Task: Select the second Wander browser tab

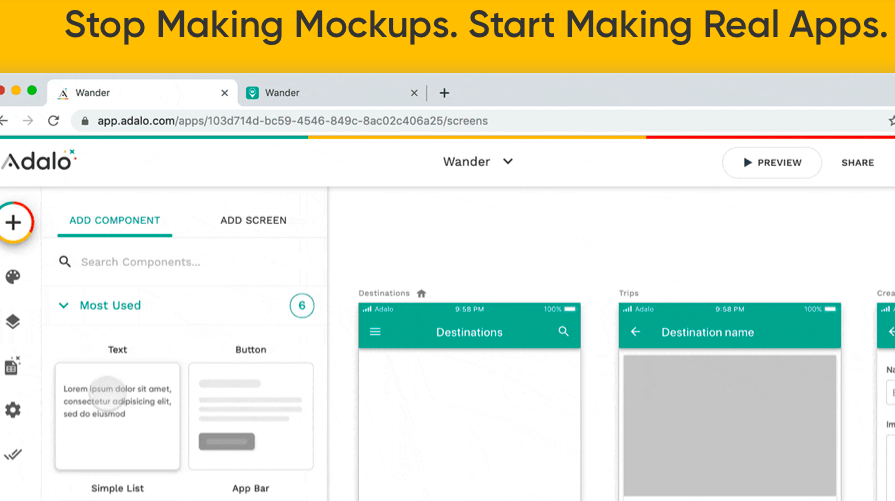Action: (333, 92)
